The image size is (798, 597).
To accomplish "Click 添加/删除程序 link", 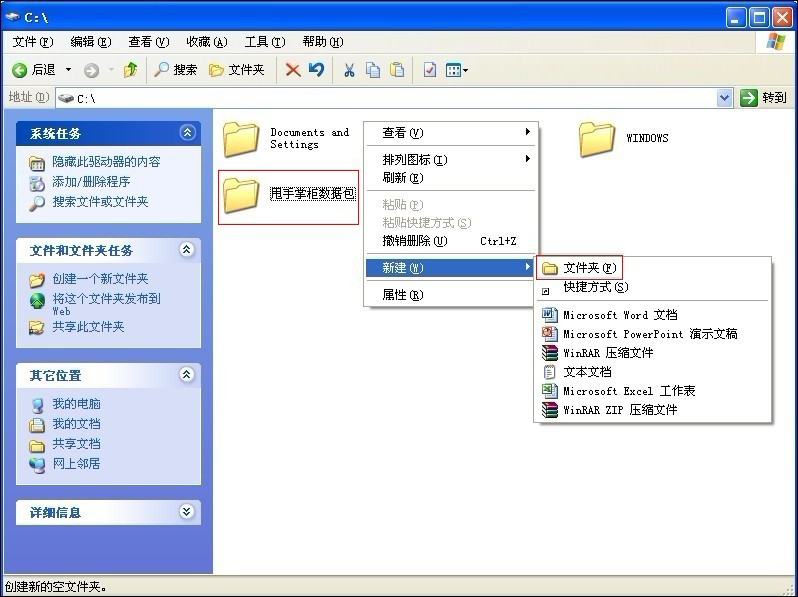I will 91,182.
